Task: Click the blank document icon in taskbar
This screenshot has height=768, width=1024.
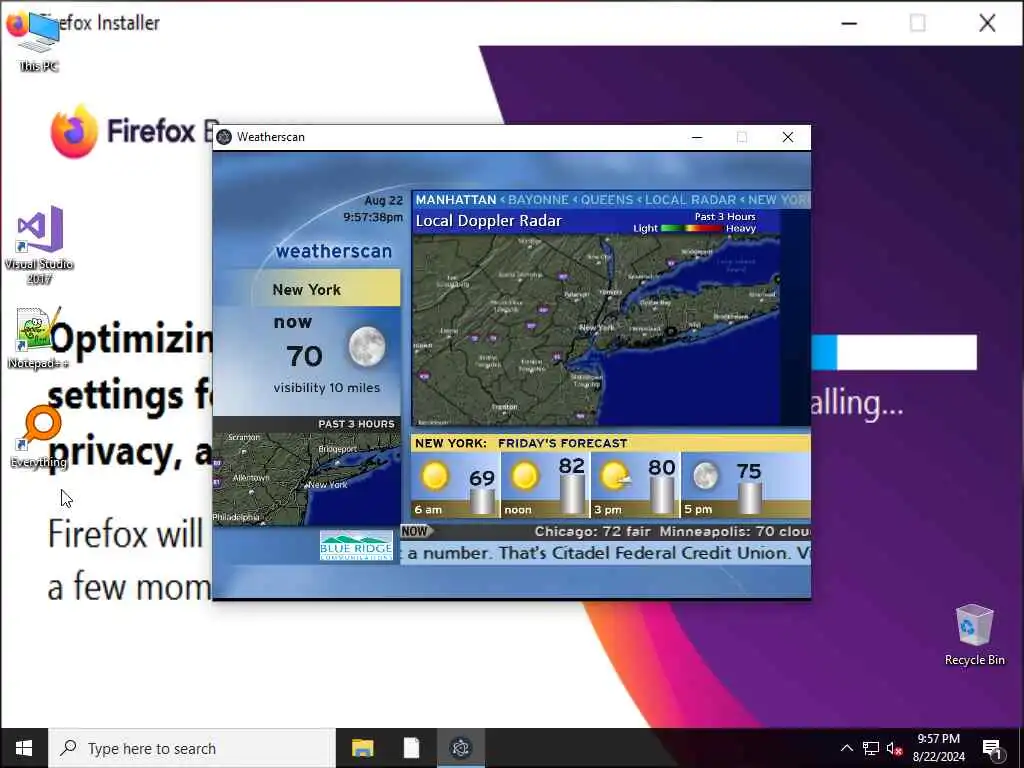Action: [x=411, y=748]
